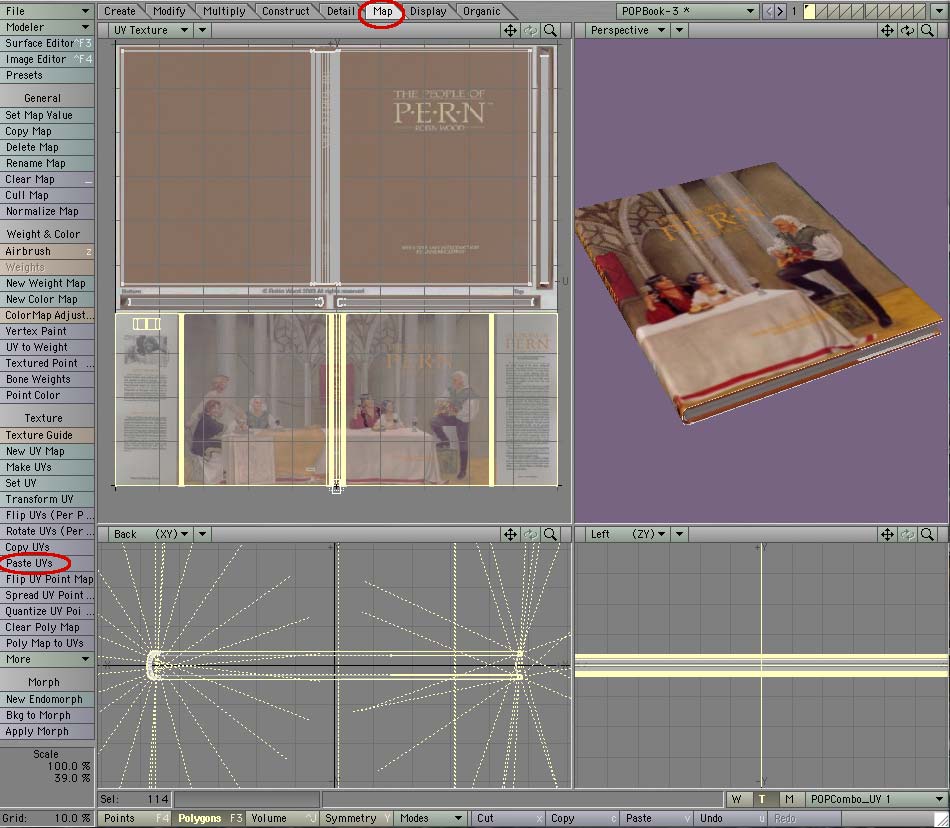Click the previous layer set arrow
Viewport: 950px width, 828px height.
pos(768,11)
